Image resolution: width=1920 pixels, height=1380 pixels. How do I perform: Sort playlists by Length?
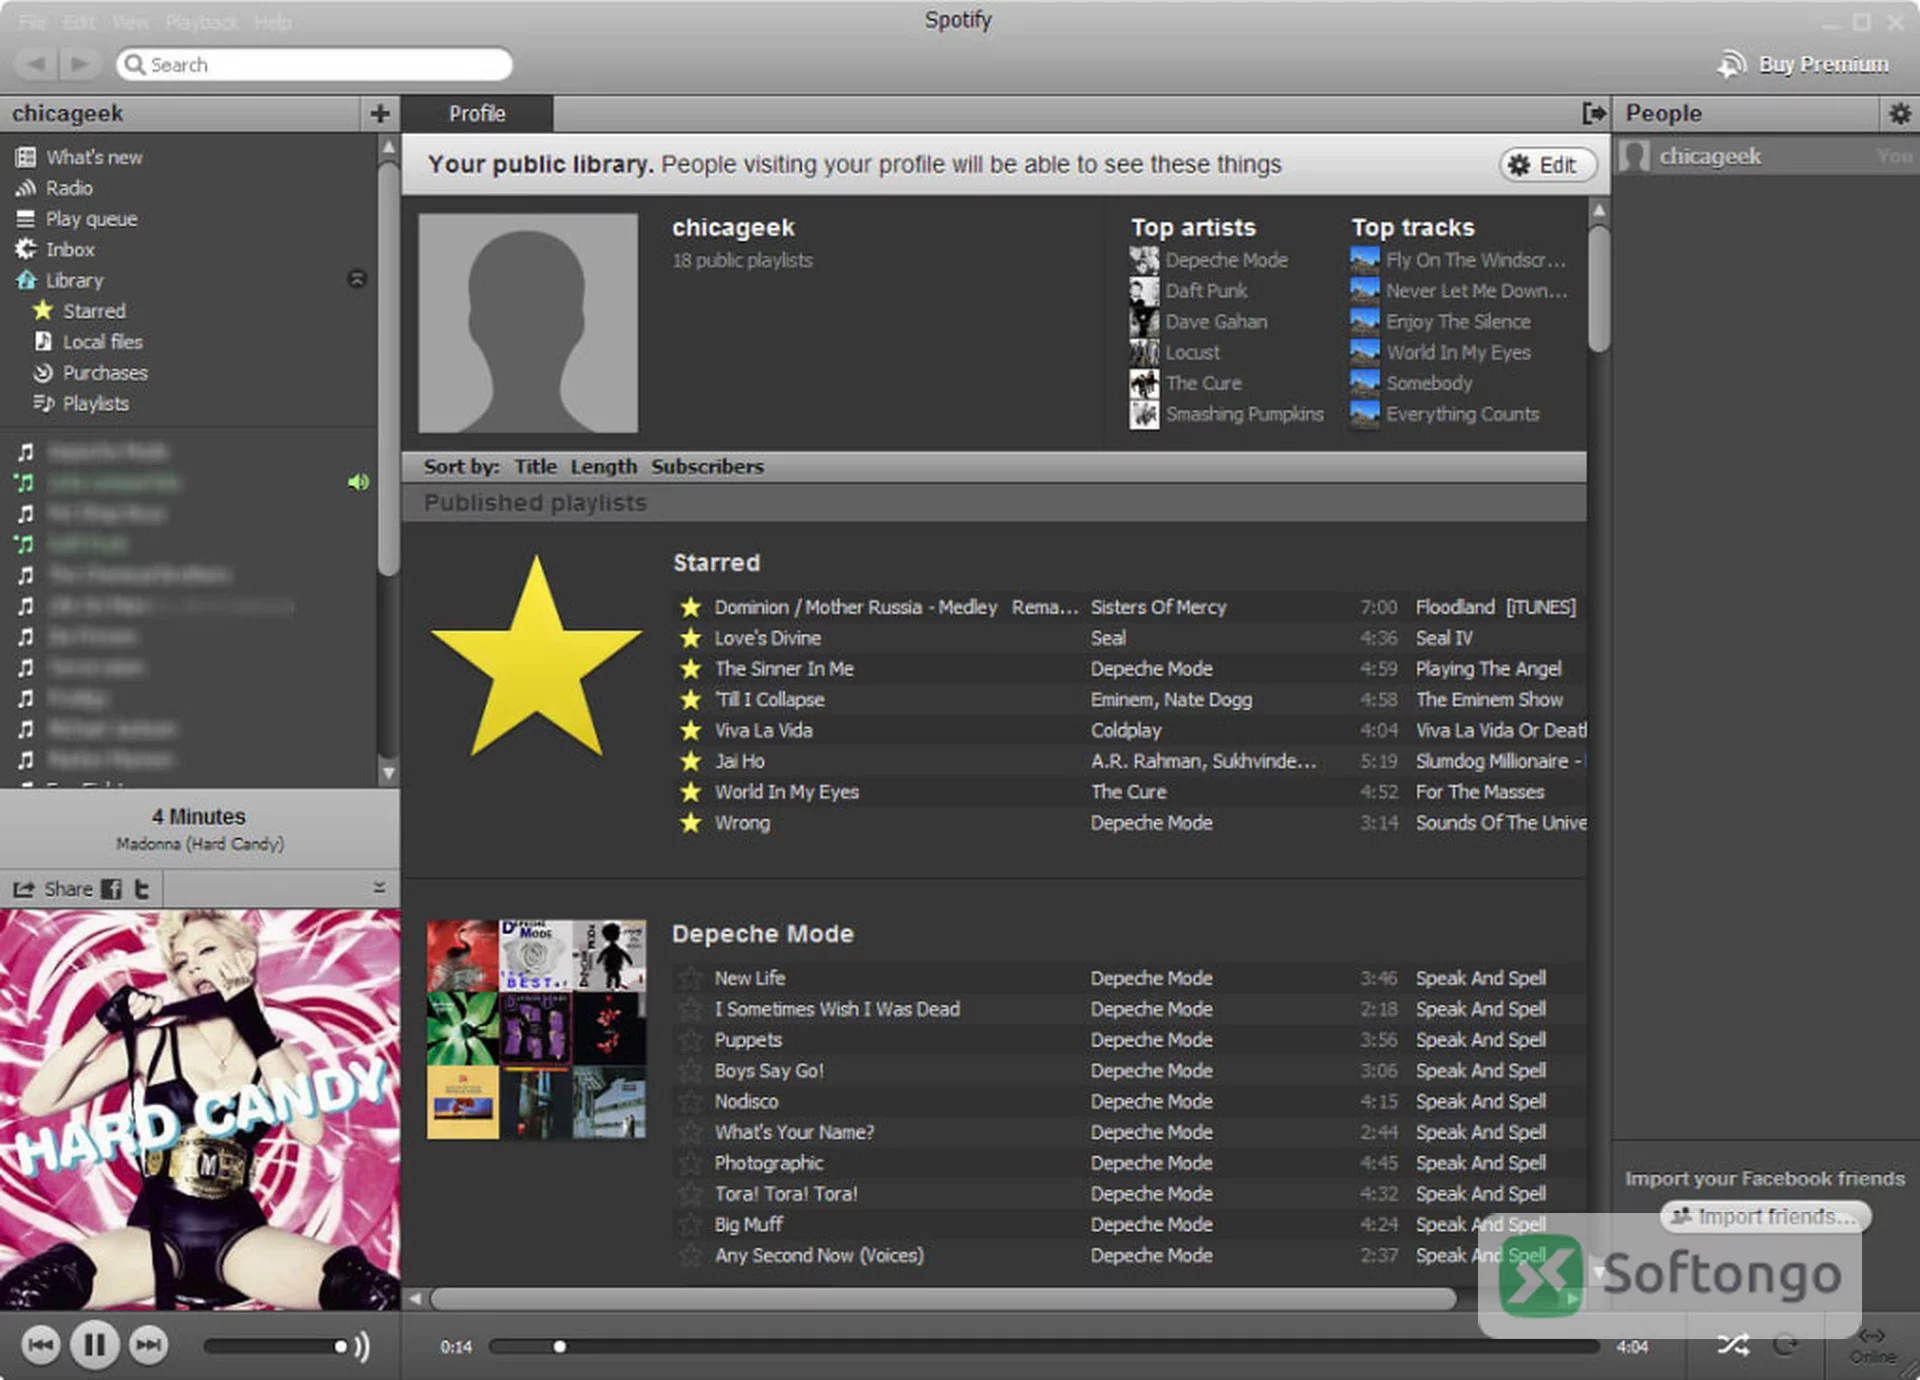pos(603,467)
